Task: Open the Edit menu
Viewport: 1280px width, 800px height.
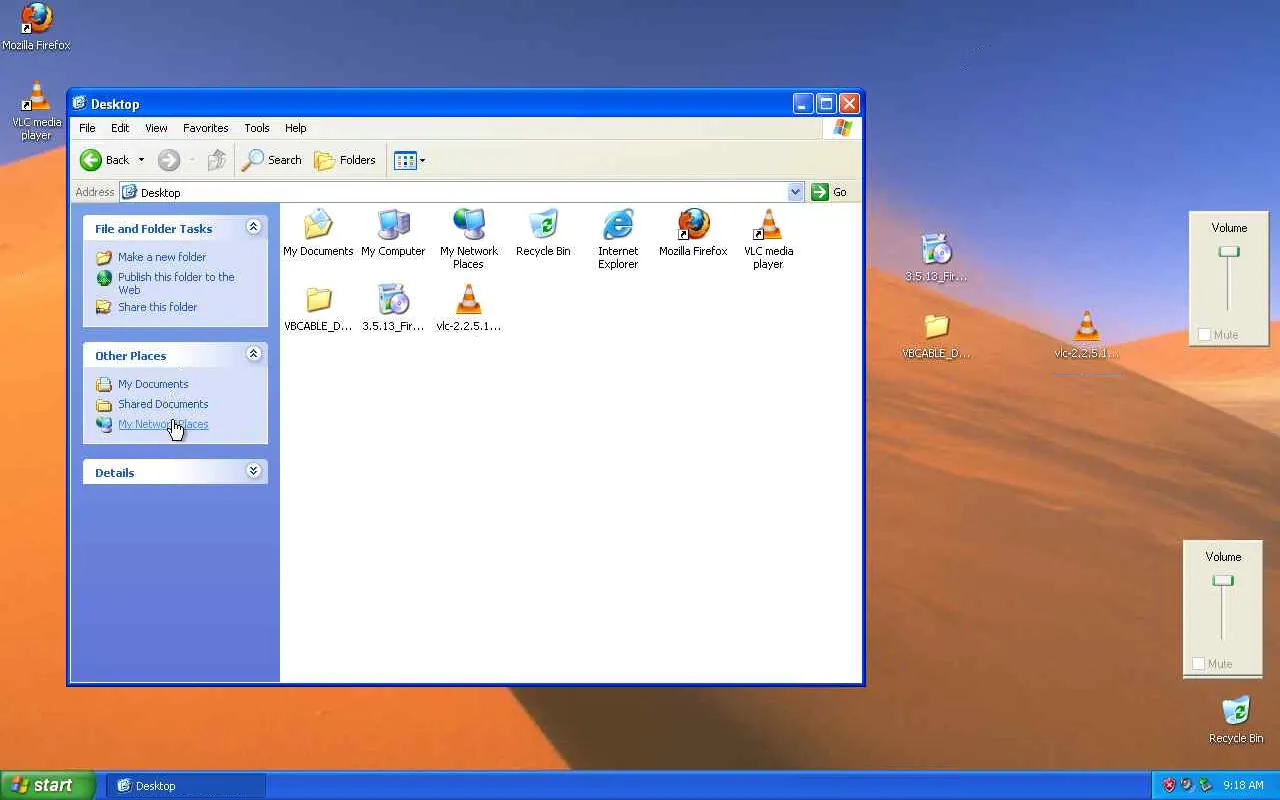Action: point(120,128)
